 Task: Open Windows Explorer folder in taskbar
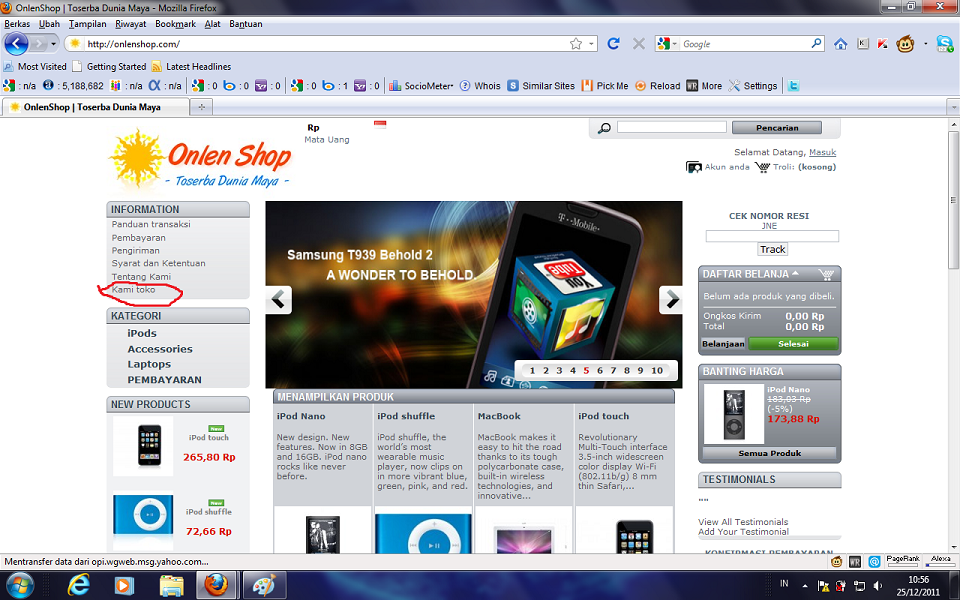click(171, 585)
